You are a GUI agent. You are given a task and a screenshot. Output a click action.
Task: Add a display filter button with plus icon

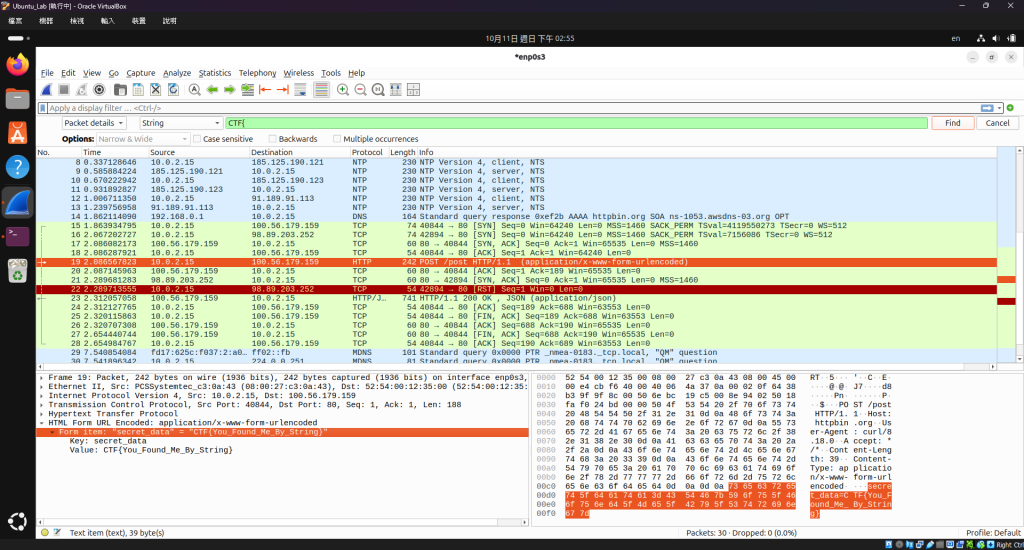(x=1010, y=108)
